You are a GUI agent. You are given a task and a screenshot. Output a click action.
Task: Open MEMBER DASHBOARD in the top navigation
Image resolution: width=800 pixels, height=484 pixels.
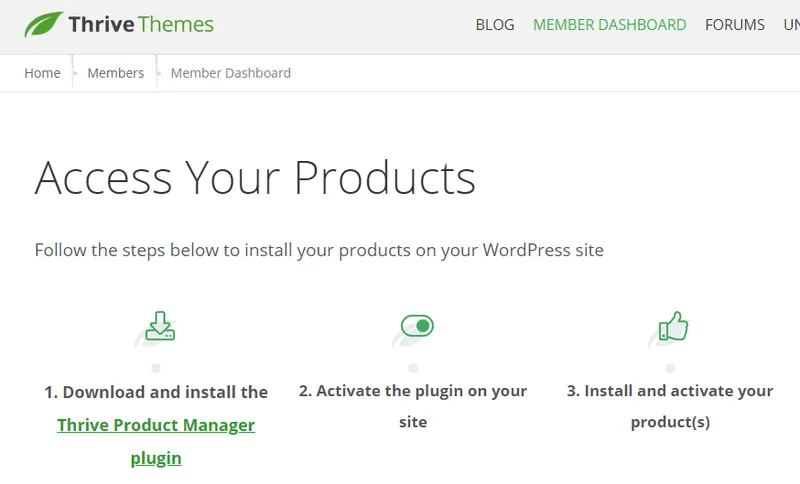pos(609,24)
